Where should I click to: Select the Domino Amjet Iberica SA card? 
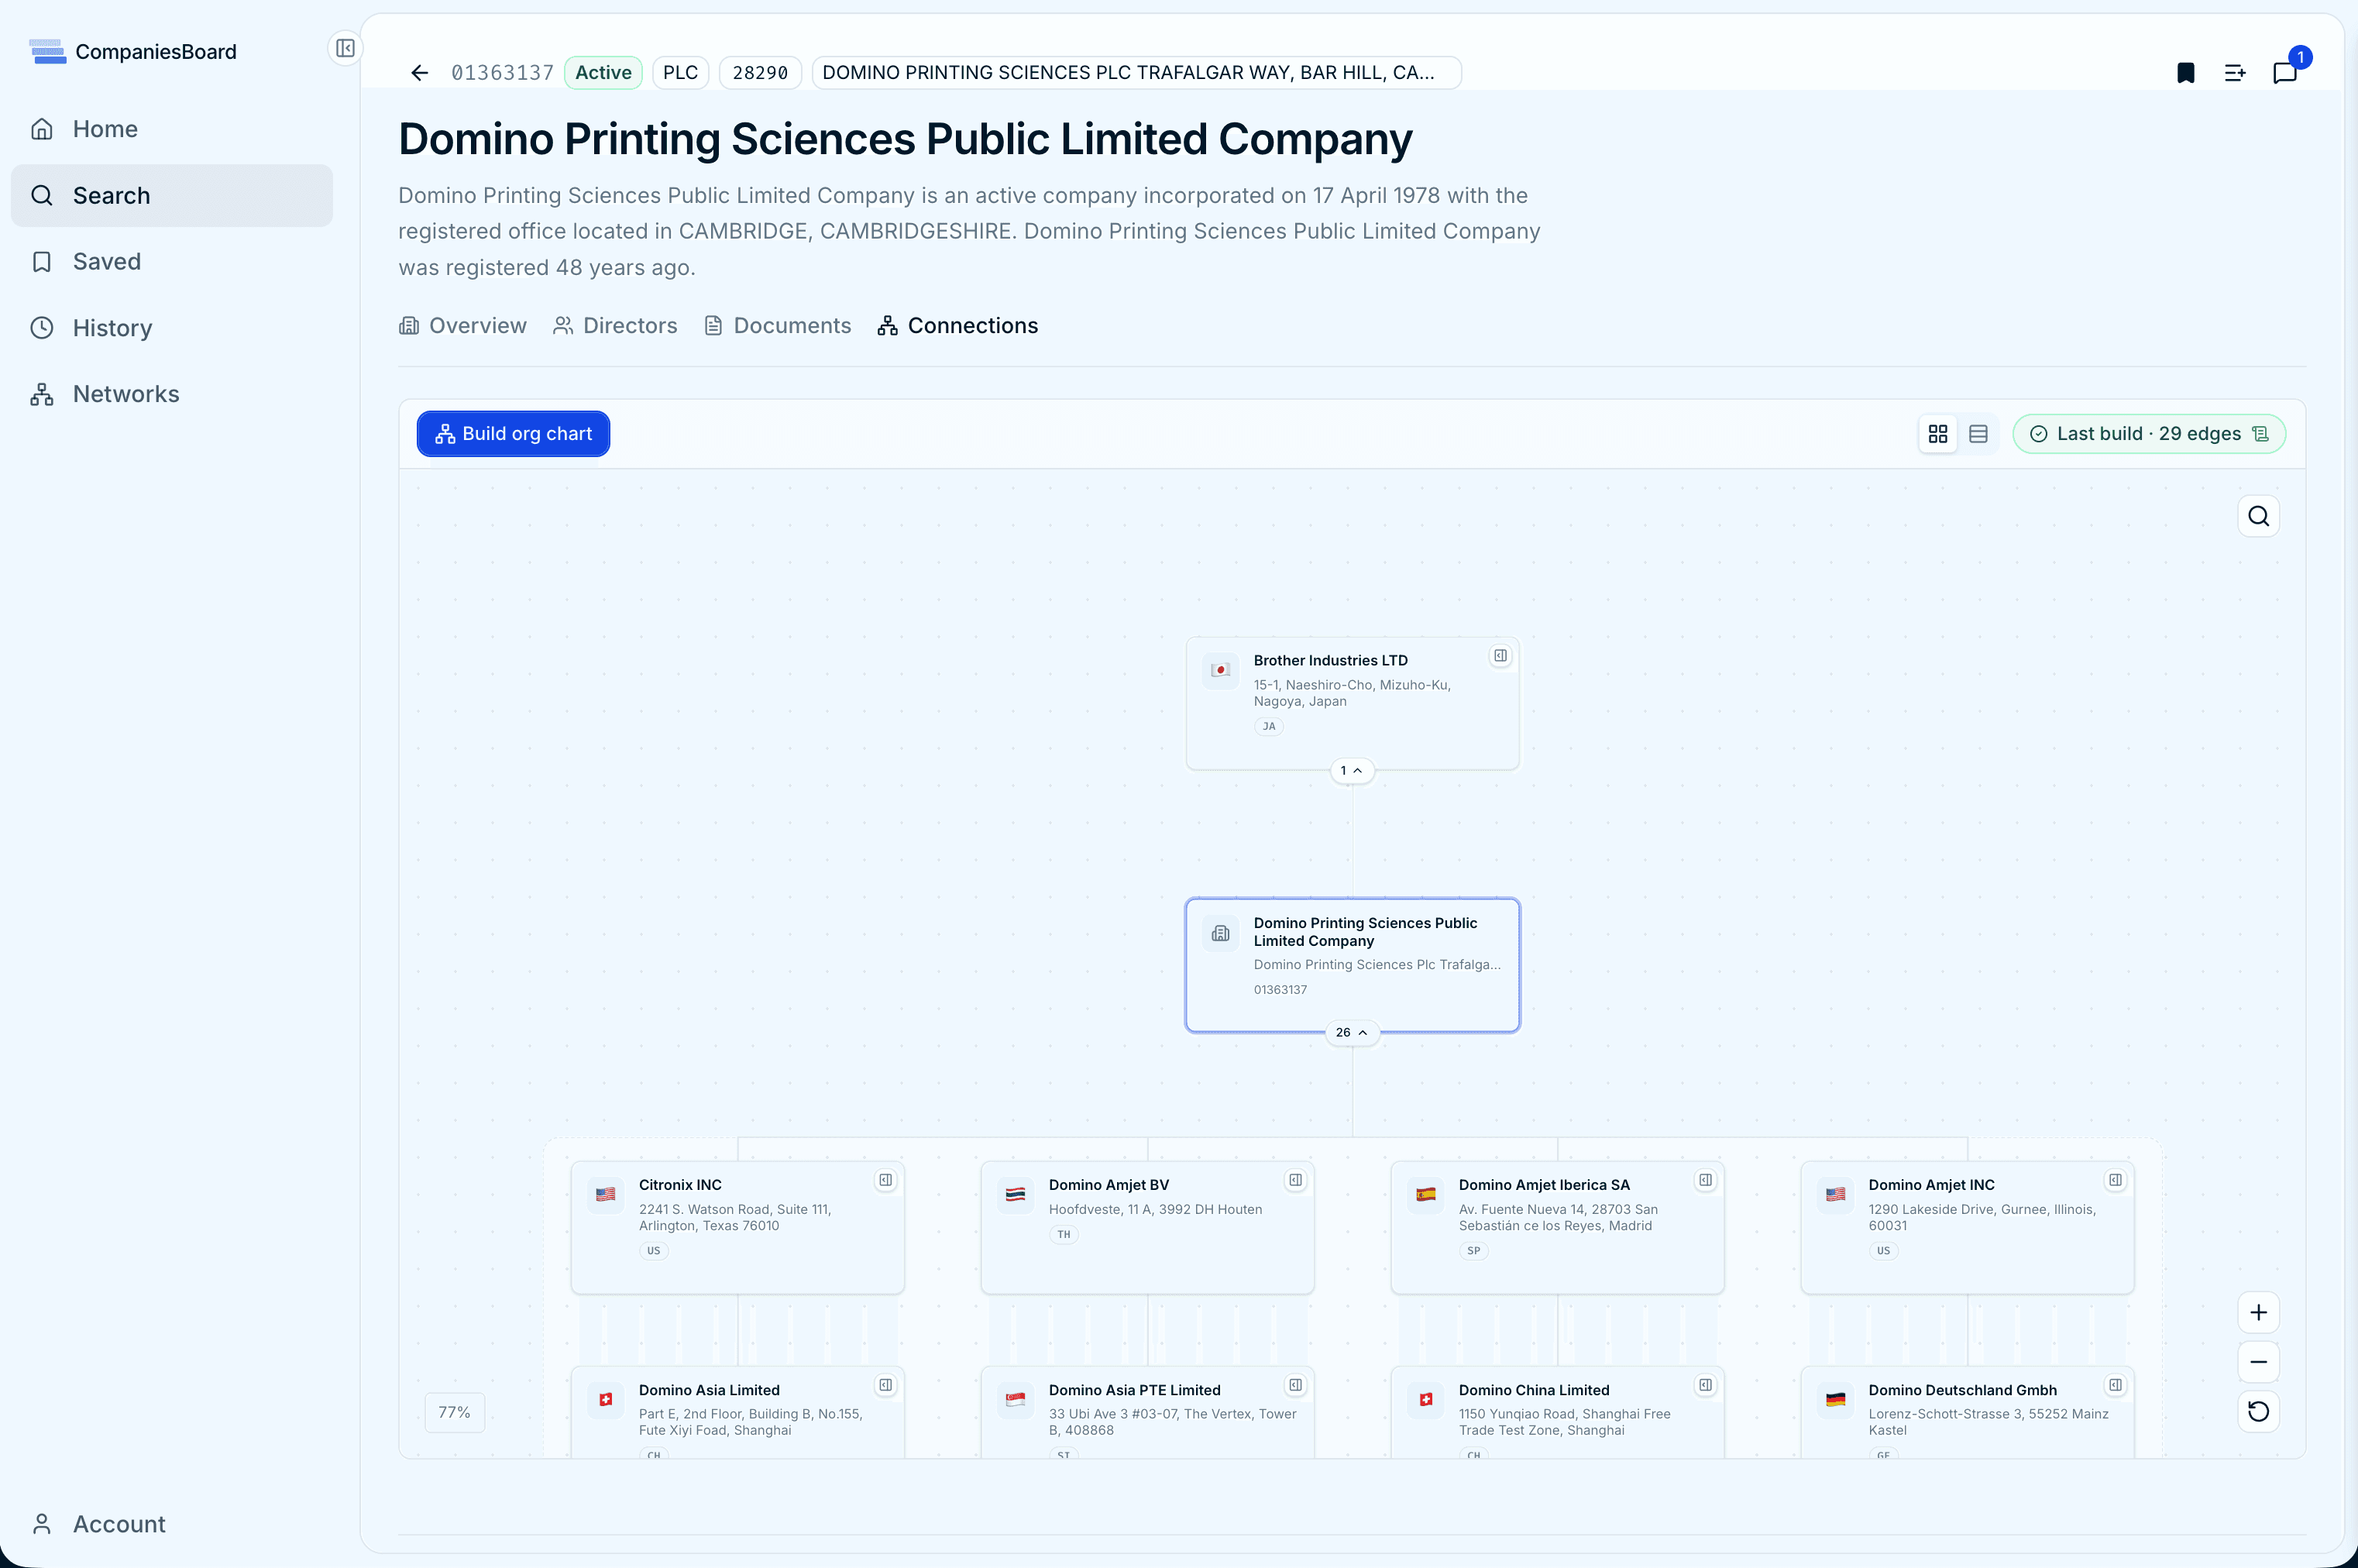1558,1227
